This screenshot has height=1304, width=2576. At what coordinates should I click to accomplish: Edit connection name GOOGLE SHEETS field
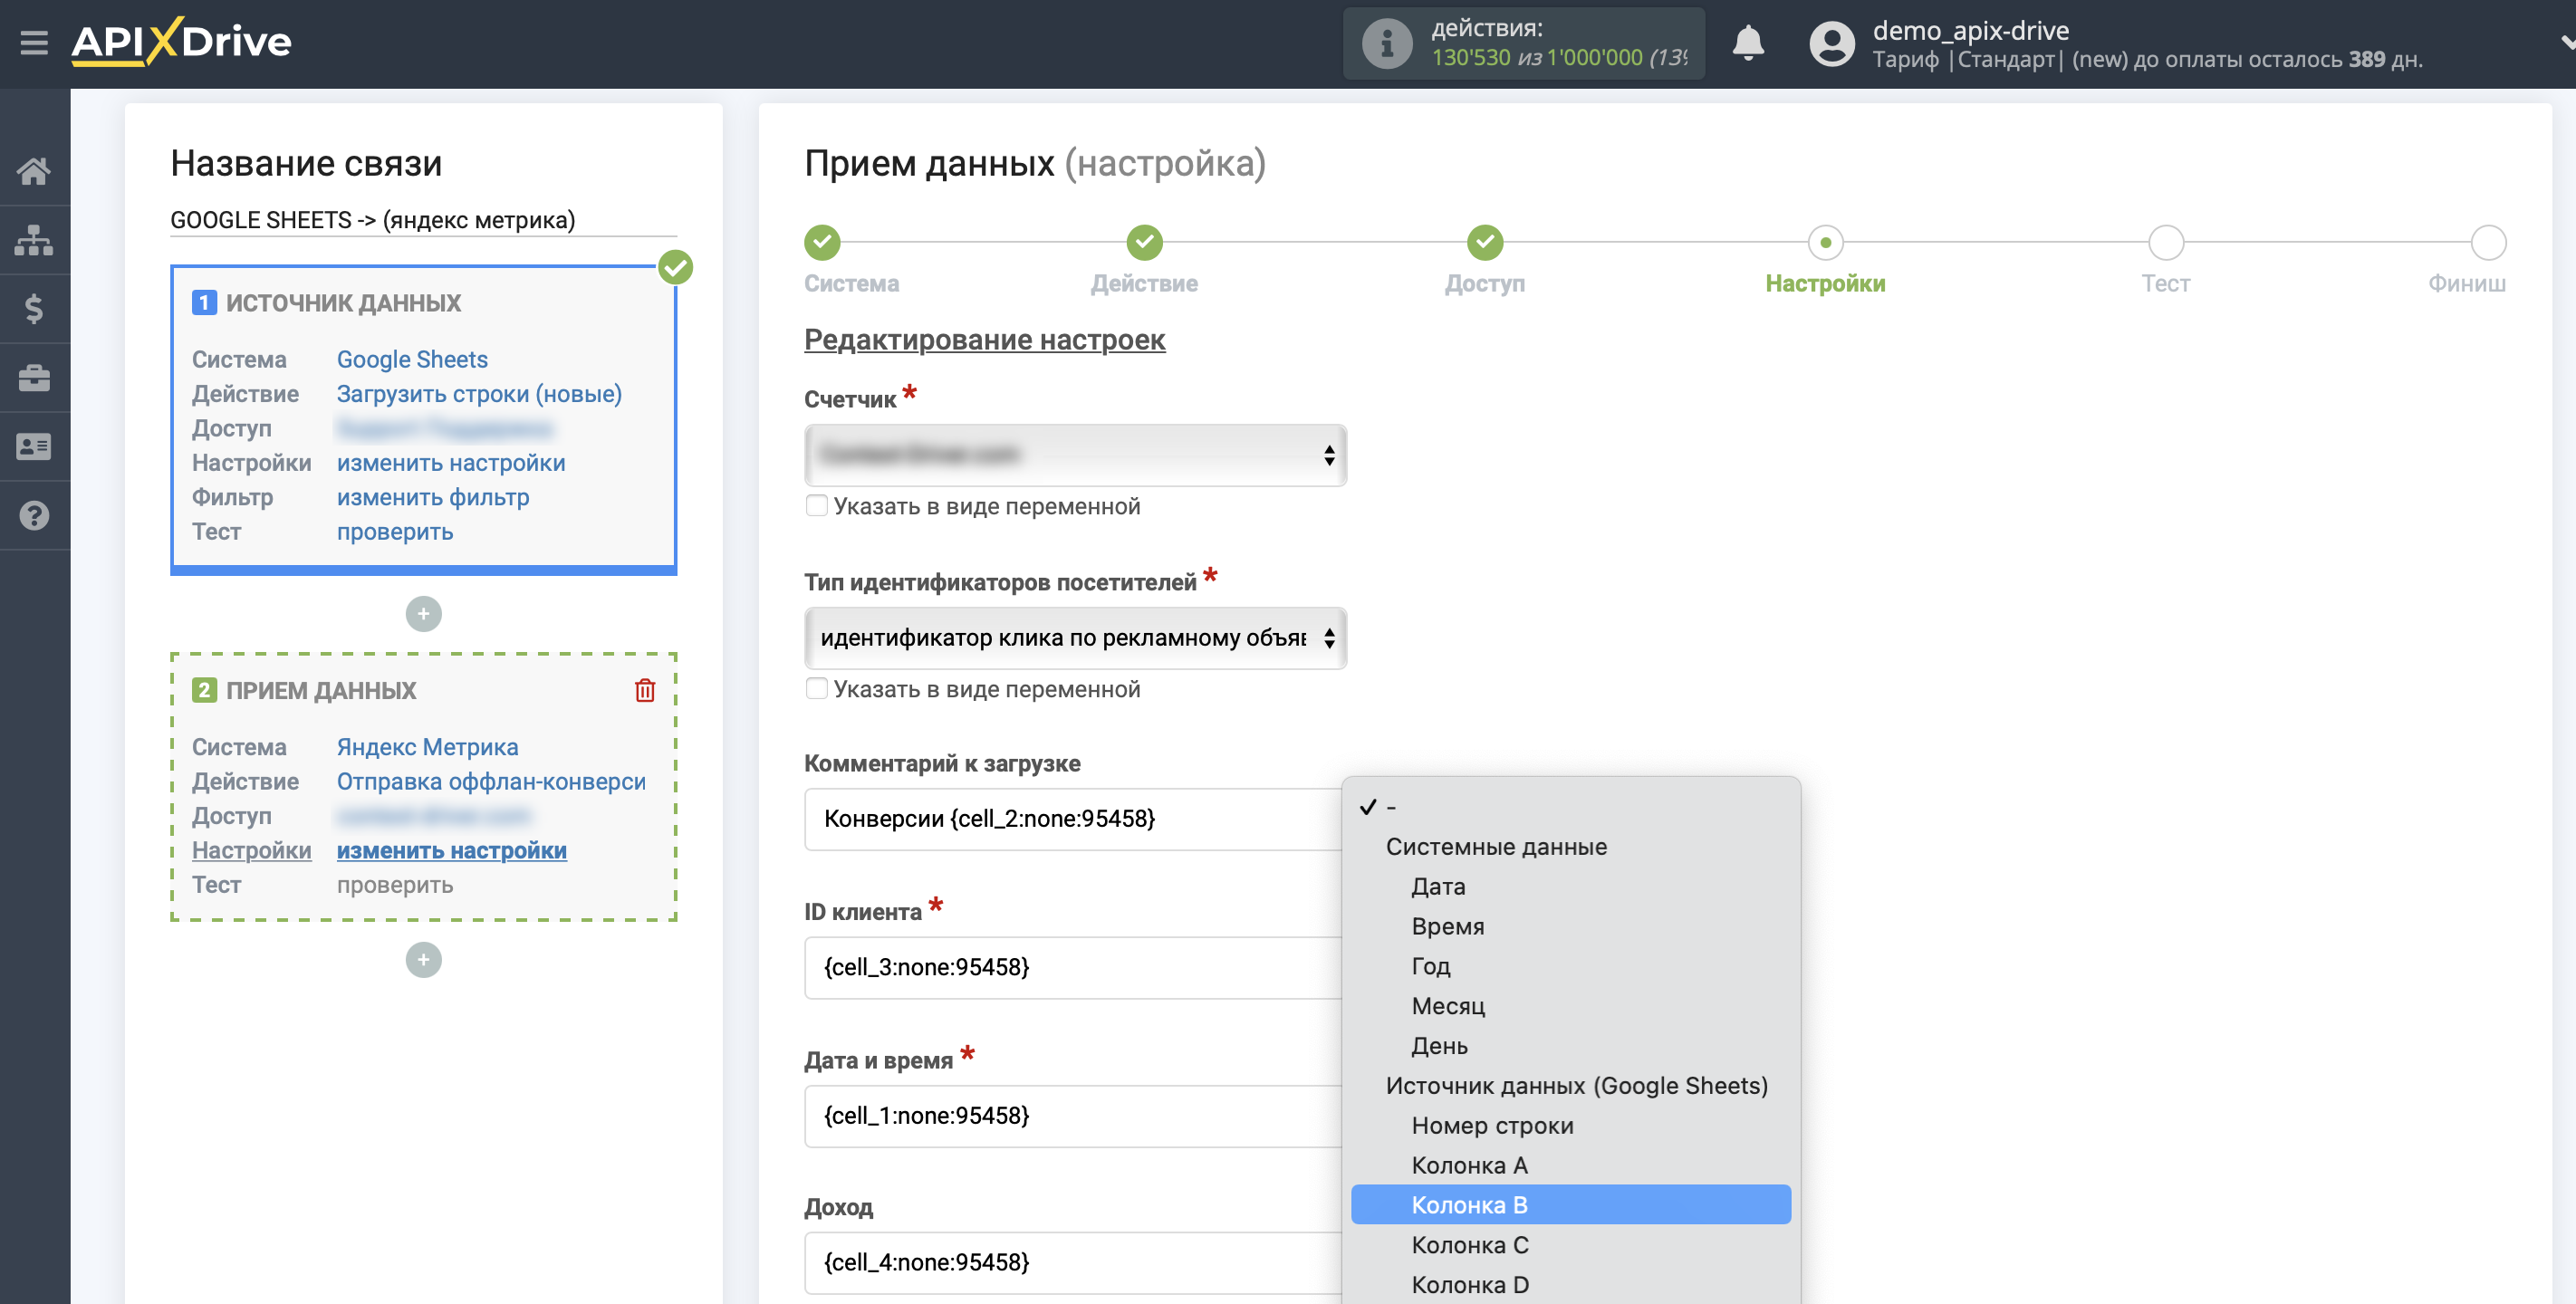[x=423, y=220]
